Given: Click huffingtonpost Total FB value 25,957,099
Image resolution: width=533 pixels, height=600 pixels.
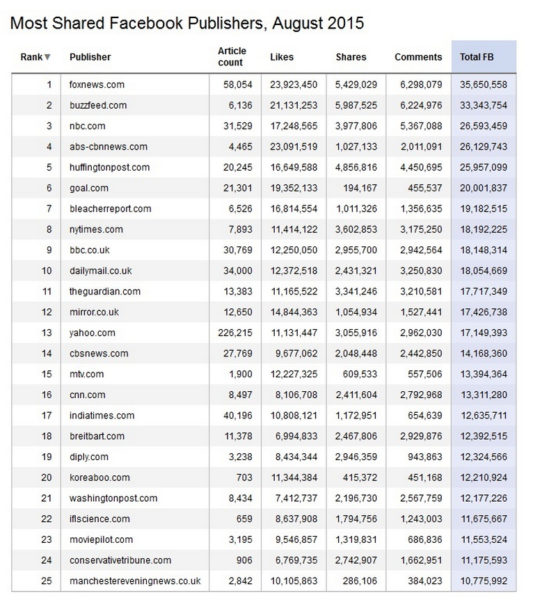Looking at the screenshot, I should pyautogui.click(x=484, y=167).
